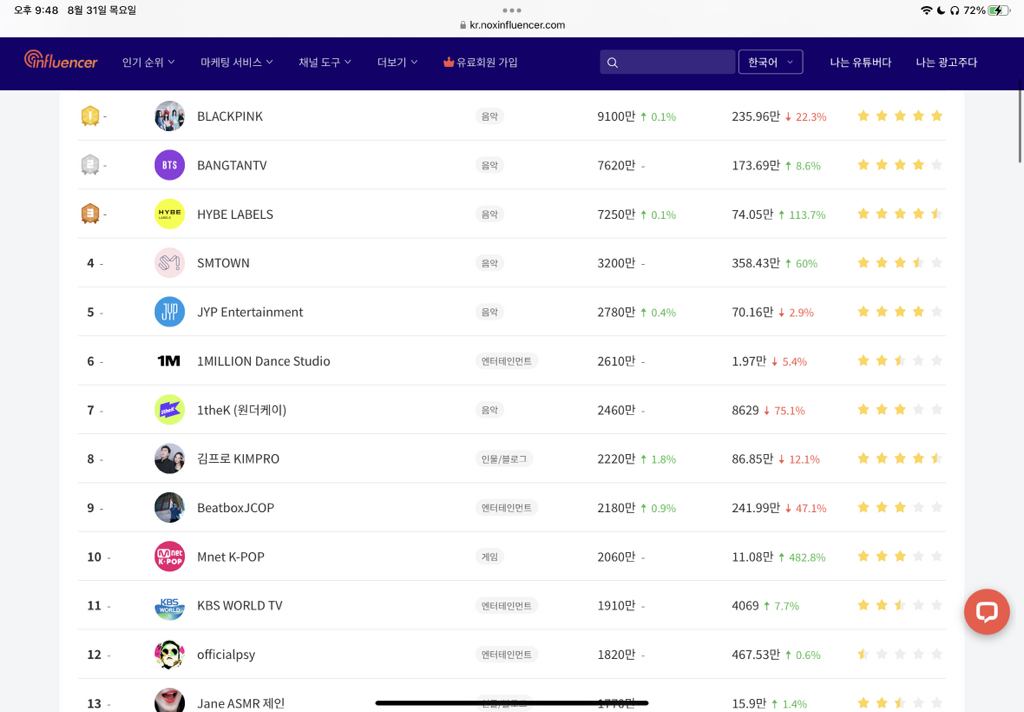Image resolution: width=1024 pixels, height=712 pixels.
Task: Click the lock icon beside the URL
Action: [463, 25]
